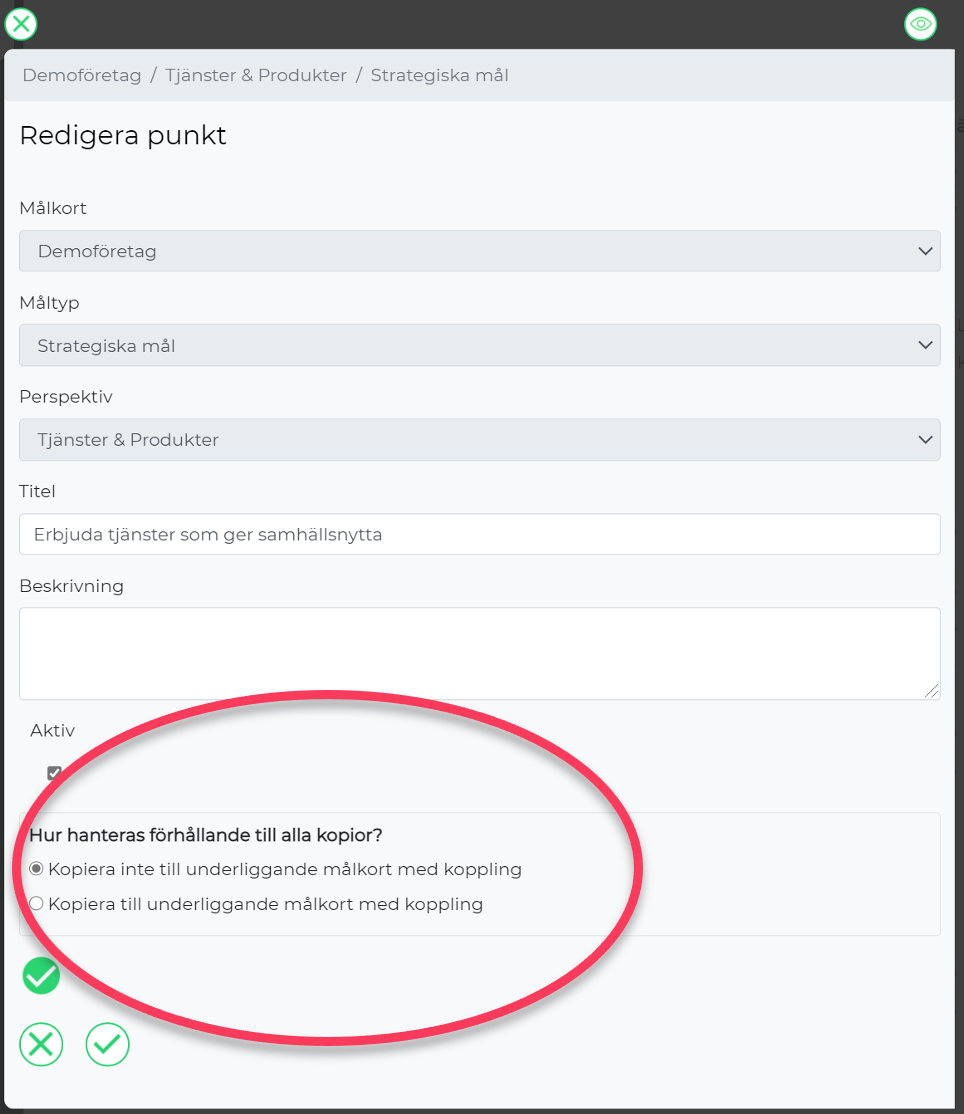The height and width of the screenshot is (1114, 964).
Task: Click the Målkort dropdown chevron arrow
Action: [x=925, y=251]
